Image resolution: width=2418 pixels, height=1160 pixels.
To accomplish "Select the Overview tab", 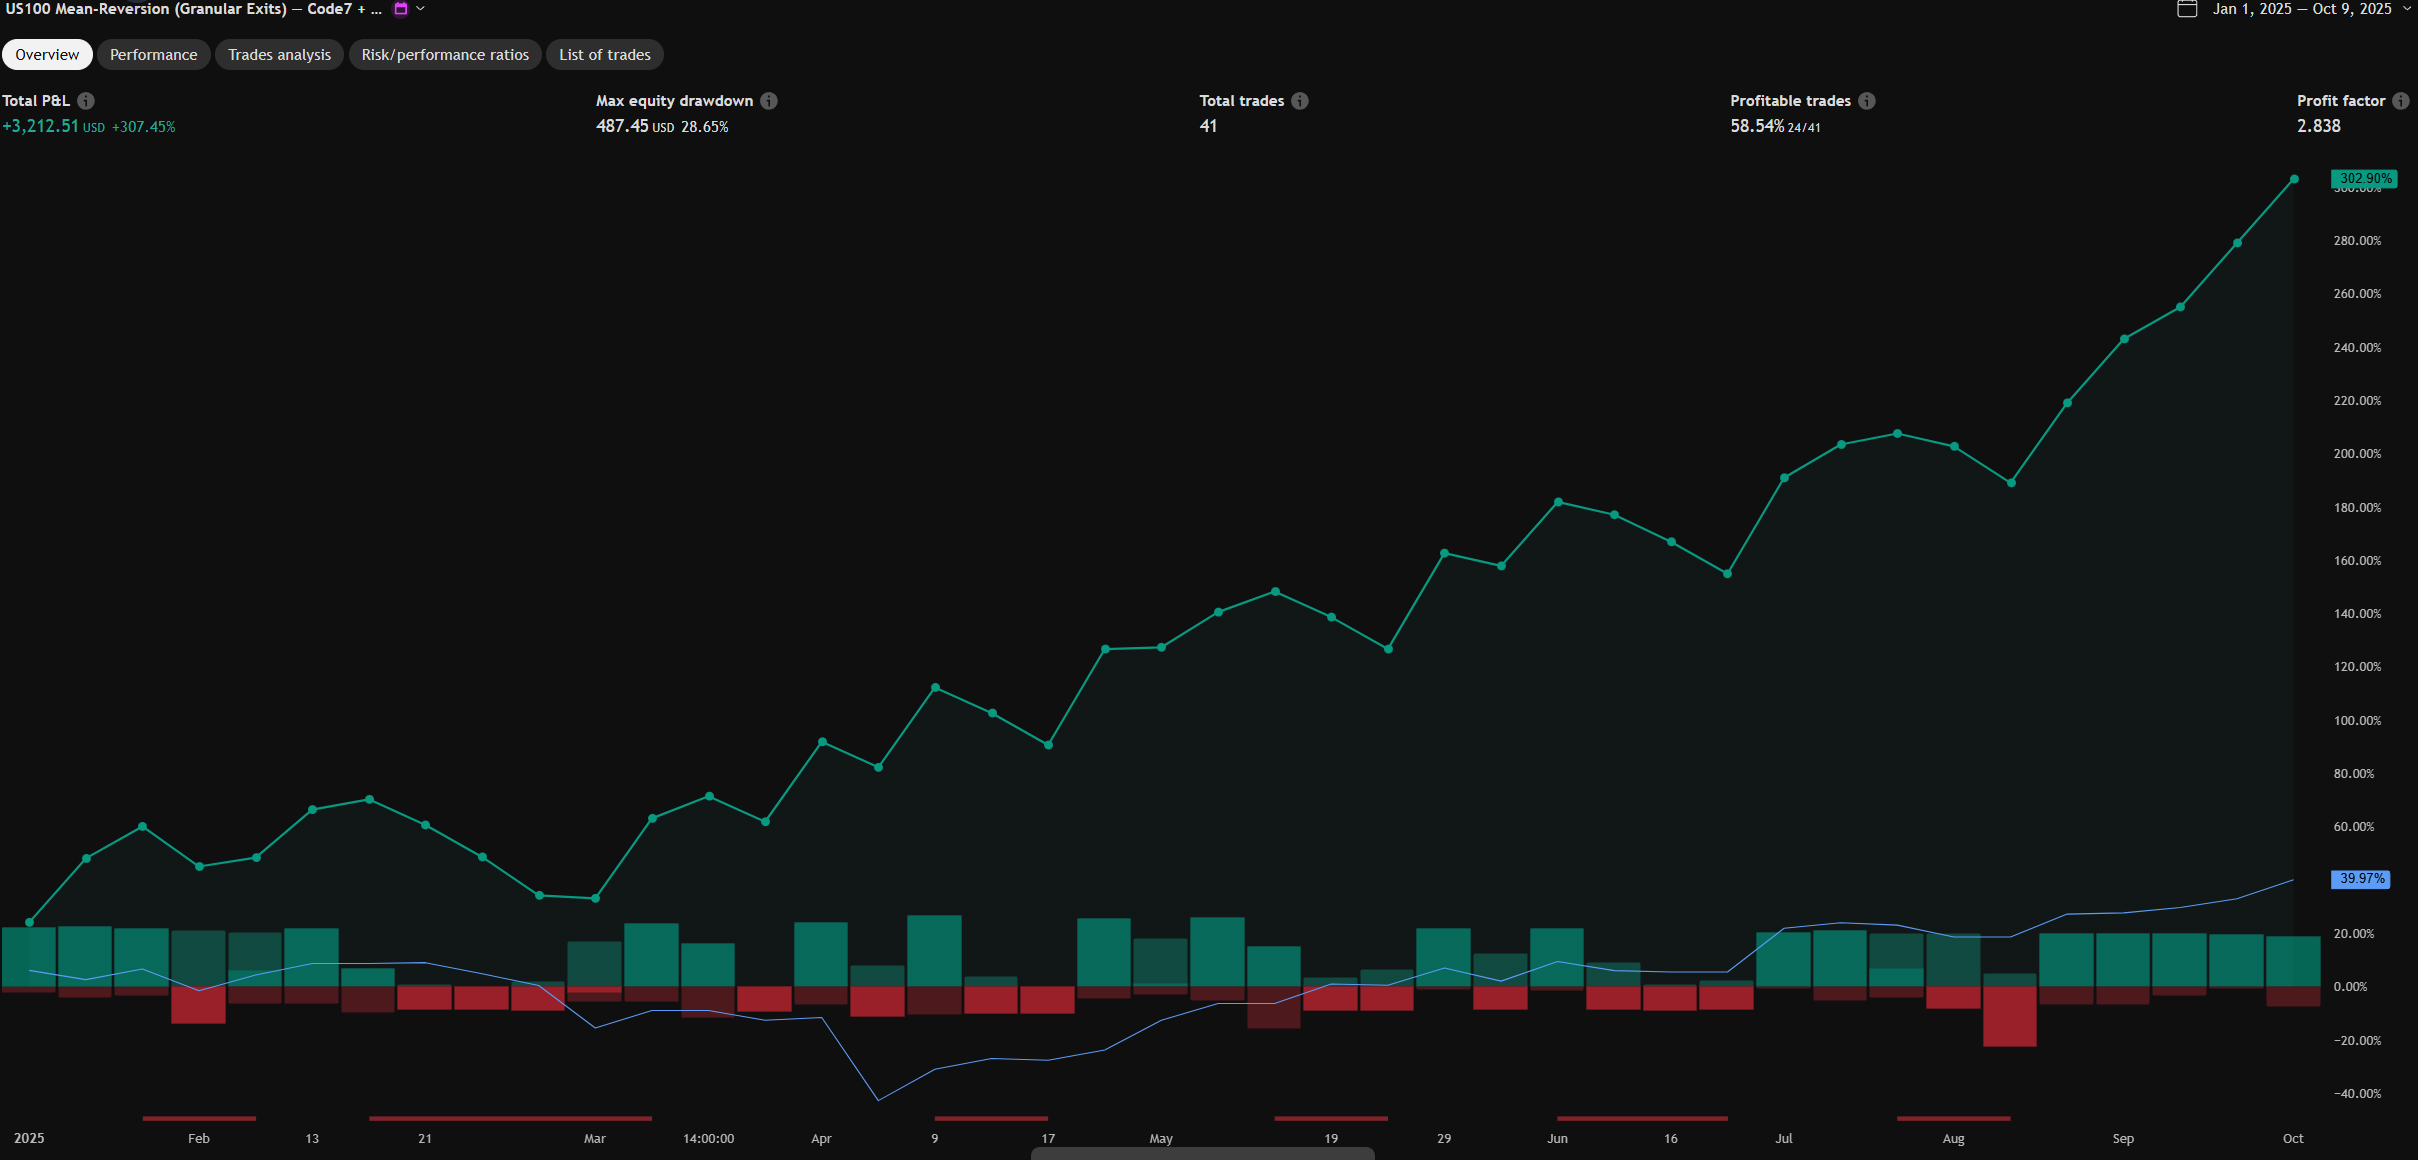I will 47,55.
